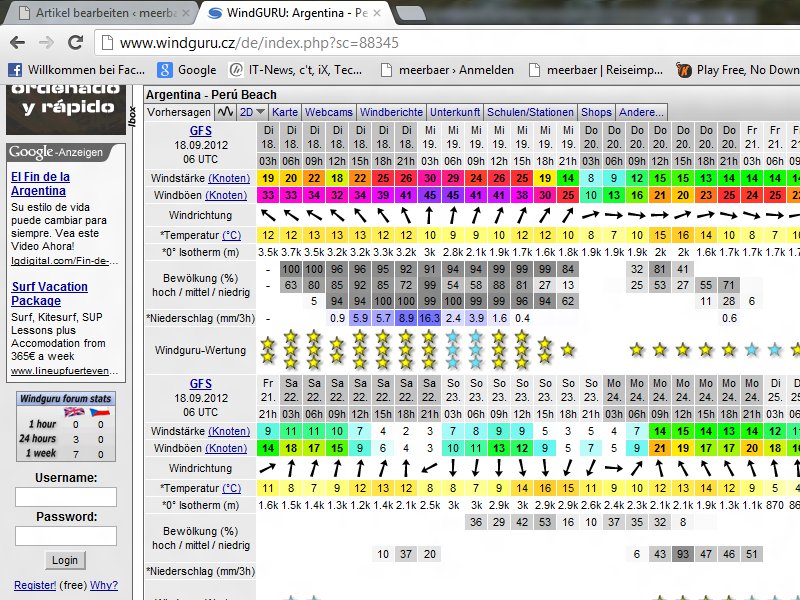
Task: Open the Webcams tab
Action: pos(329,112)
